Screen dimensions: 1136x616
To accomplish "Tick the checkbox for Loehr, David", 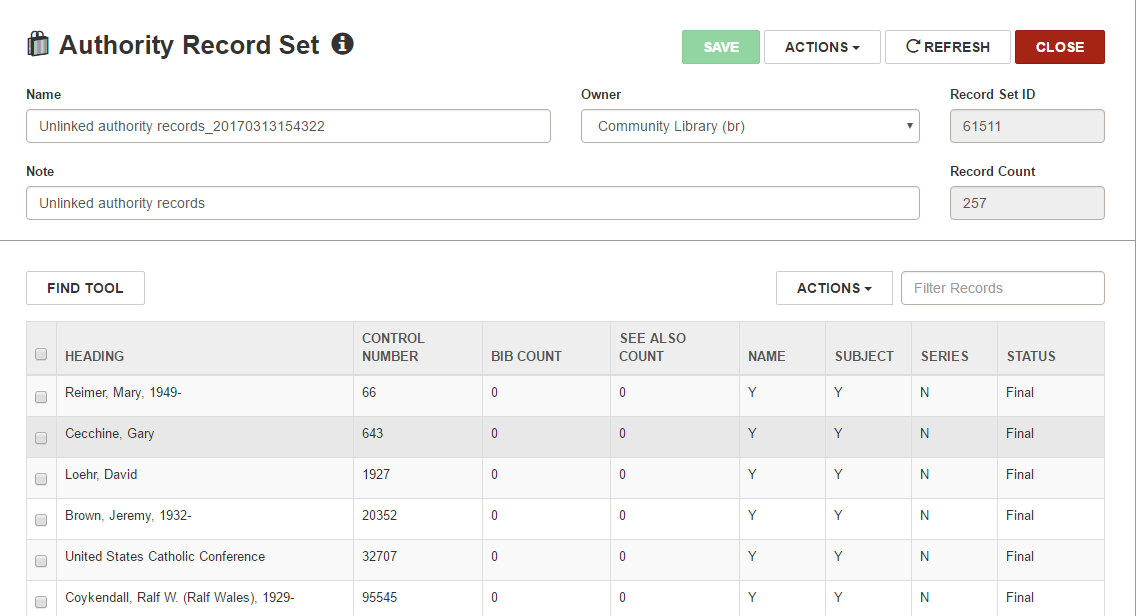I will (x=41, y=479).
